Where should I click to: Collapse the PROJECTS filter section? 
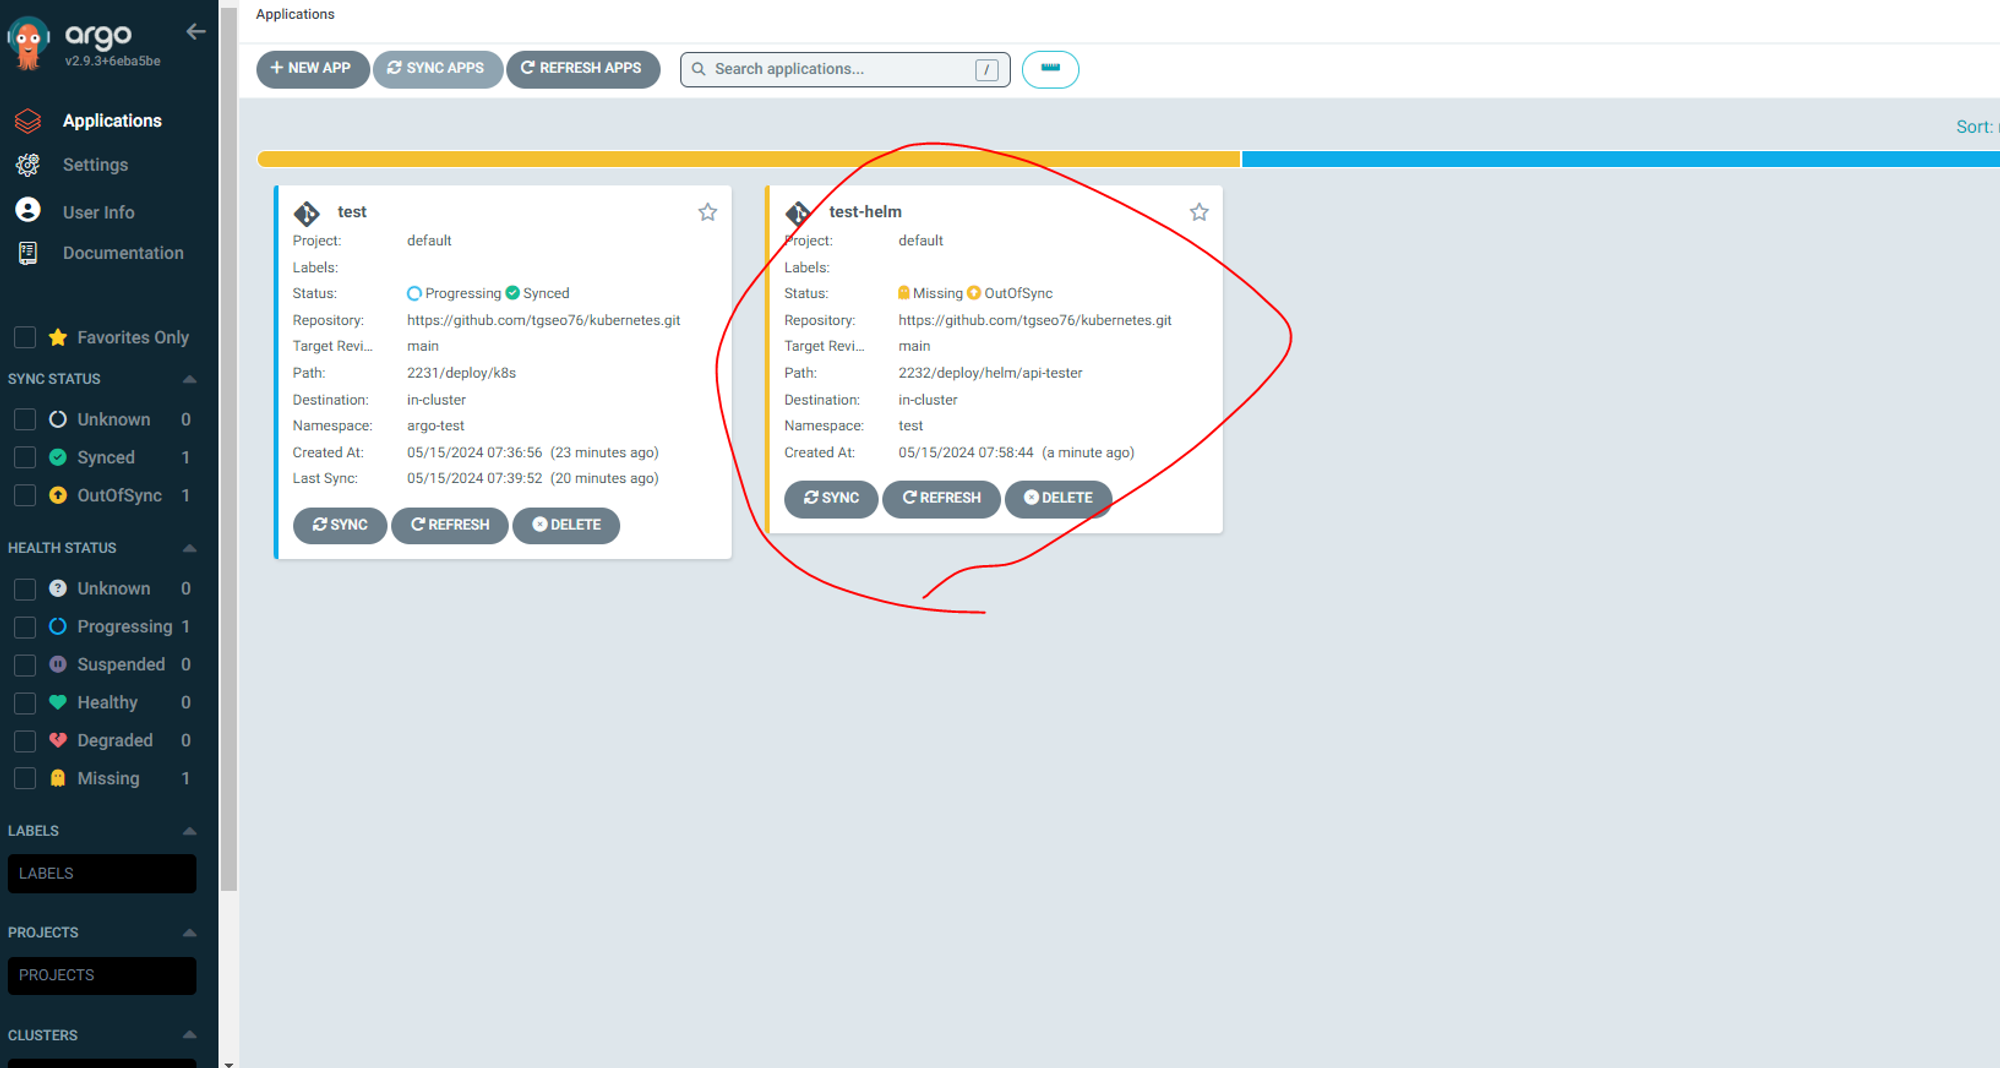pos(189,933)
